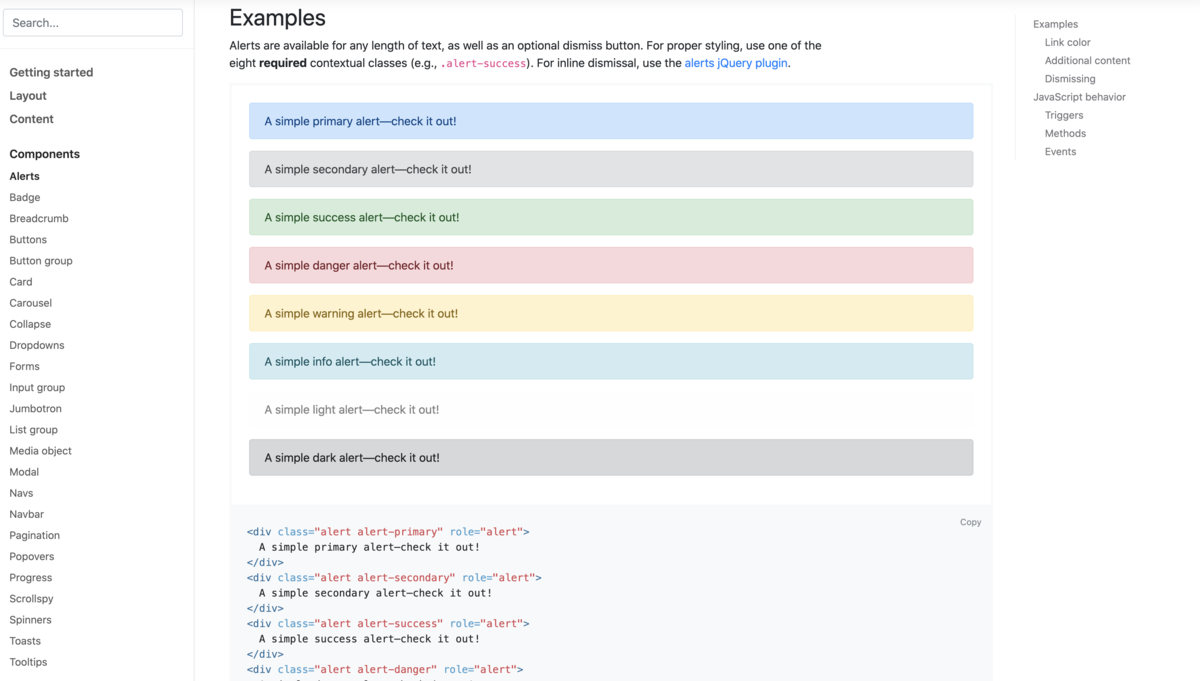Click the light alert text
1200x681 pixels.
click(x=352, y=409)
